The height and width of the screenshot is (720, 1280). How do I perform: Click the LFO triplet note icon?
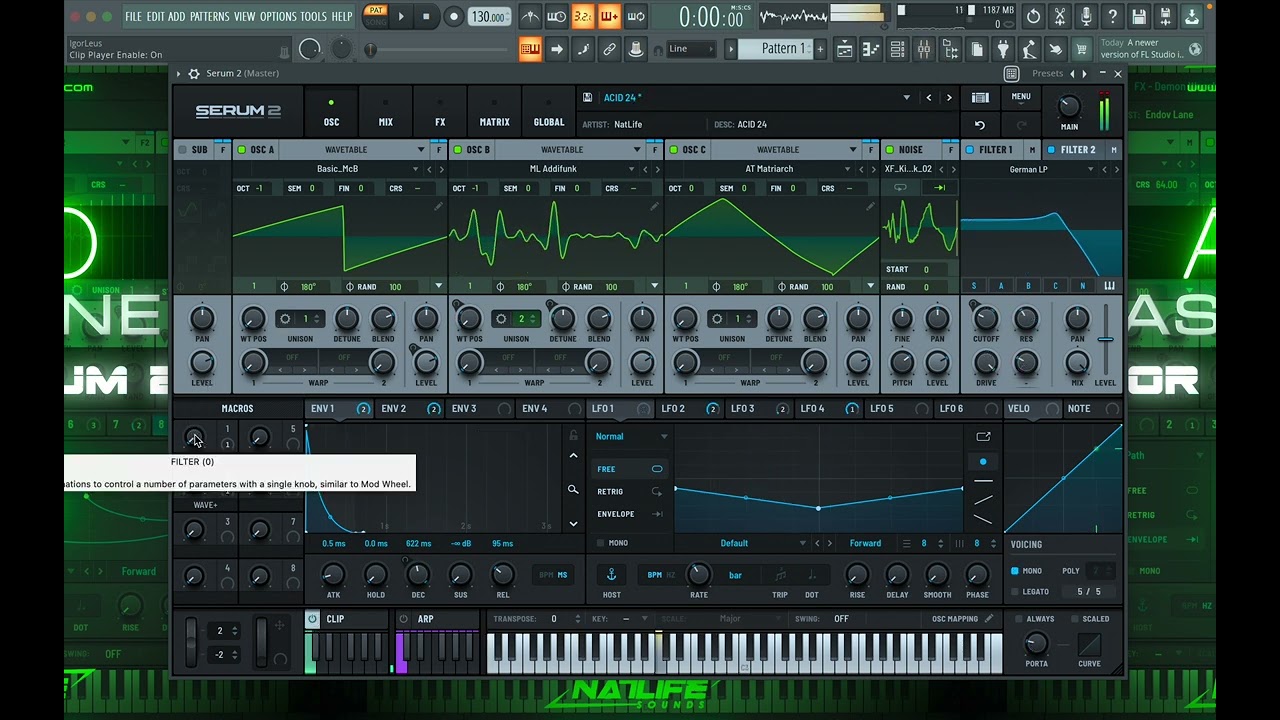(780, 575)
